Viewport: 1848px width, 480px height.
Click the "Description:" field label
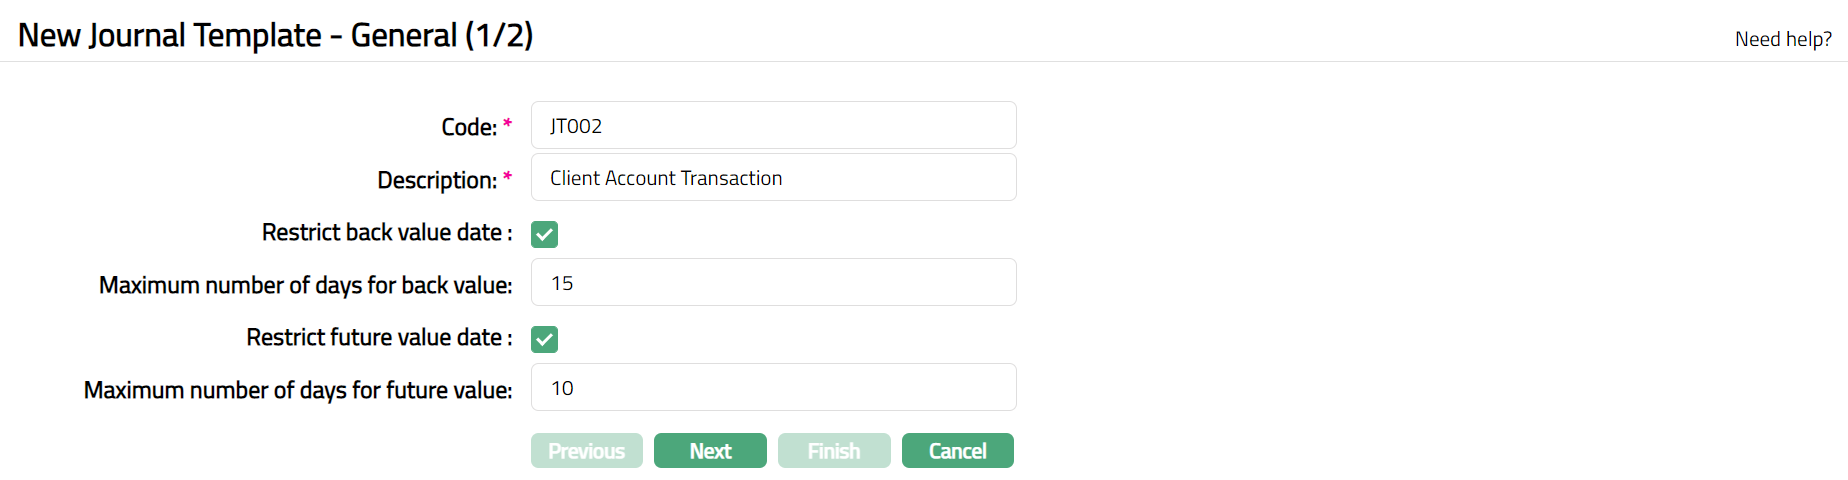click(x=437, y=180)
